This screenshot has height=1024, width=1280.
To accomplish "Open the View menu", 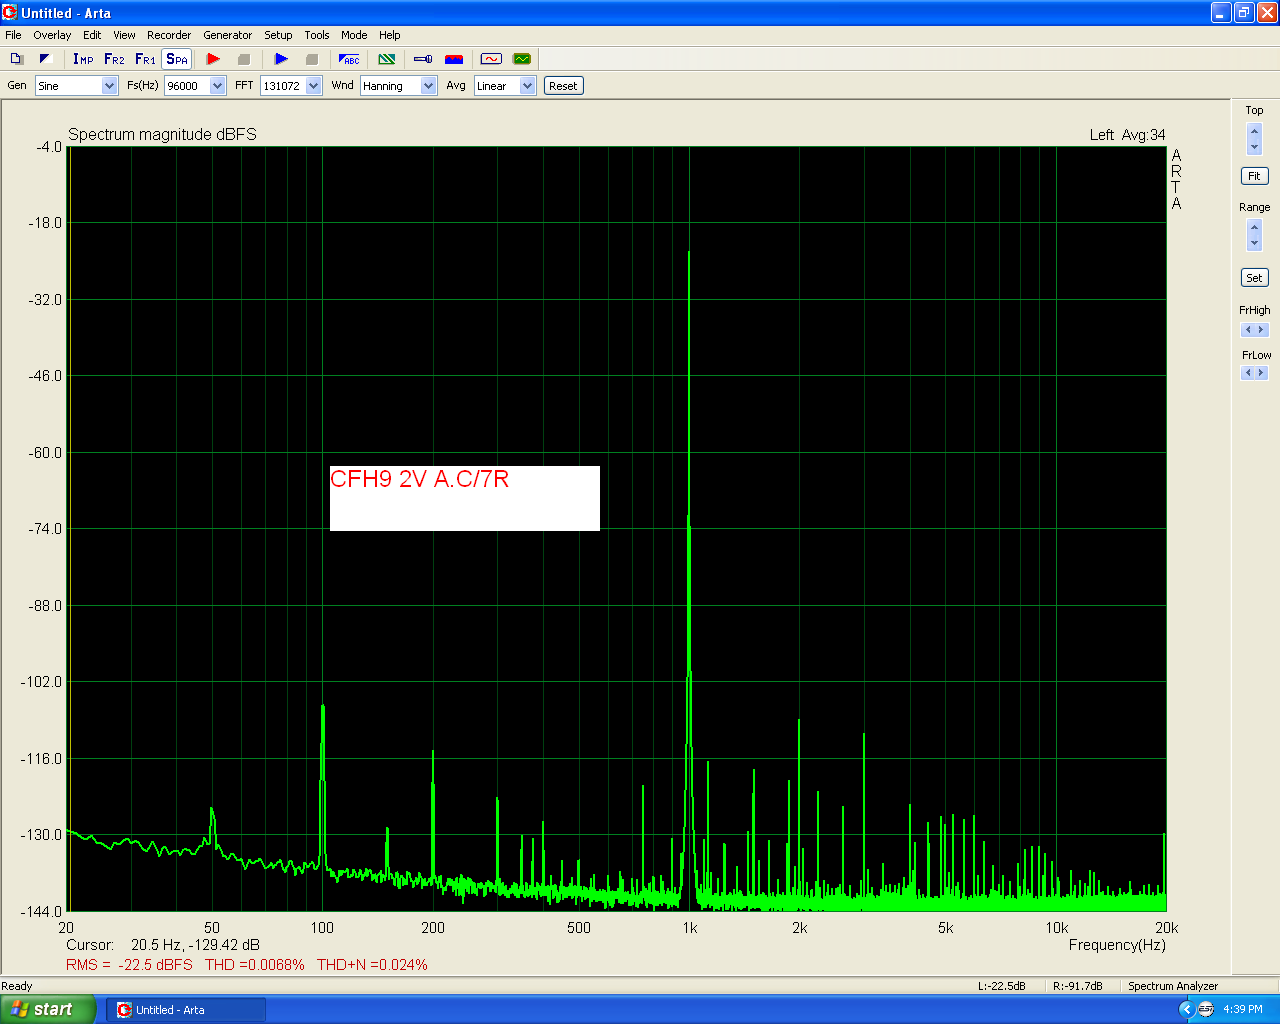I will coord(124,35).
